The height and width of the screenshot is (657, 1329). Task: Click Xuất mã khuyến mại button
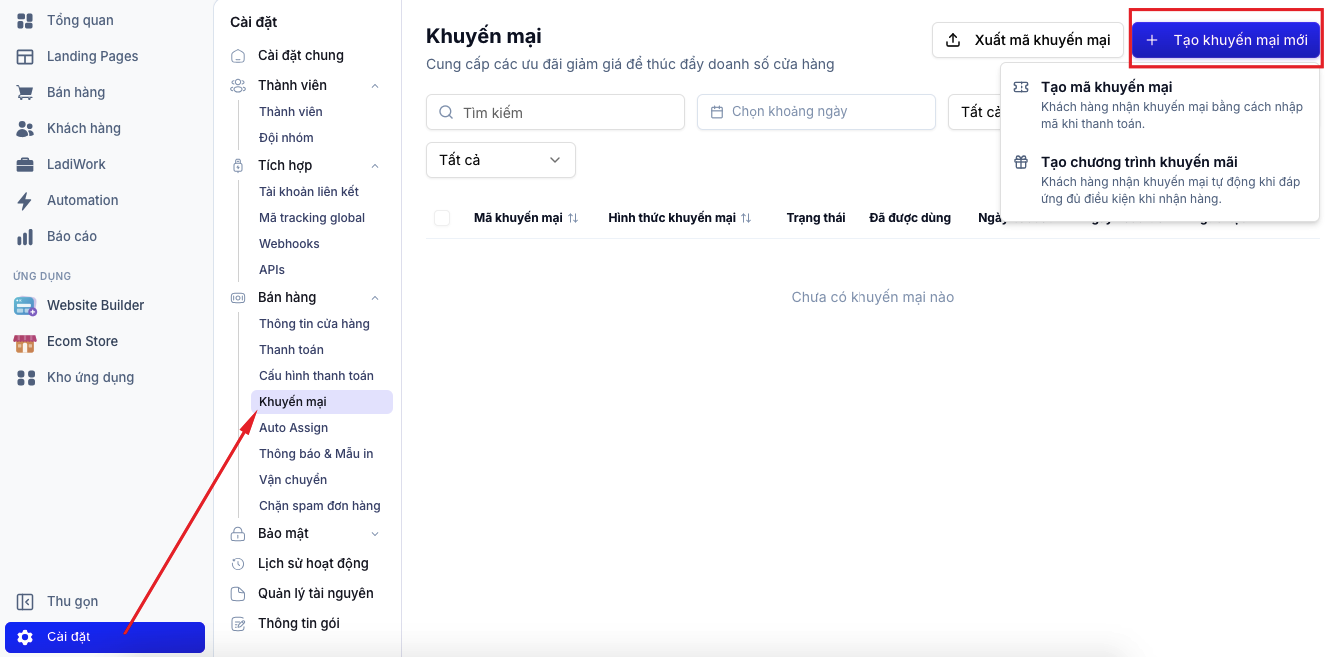pyautogui.click(x=1028, y=40)
